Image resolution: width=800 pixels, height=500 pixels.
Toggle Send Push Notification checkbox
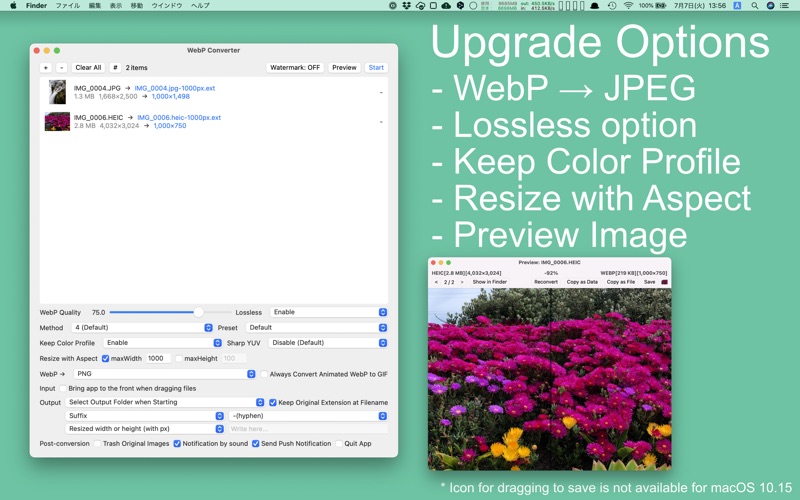tap(256, 443)
